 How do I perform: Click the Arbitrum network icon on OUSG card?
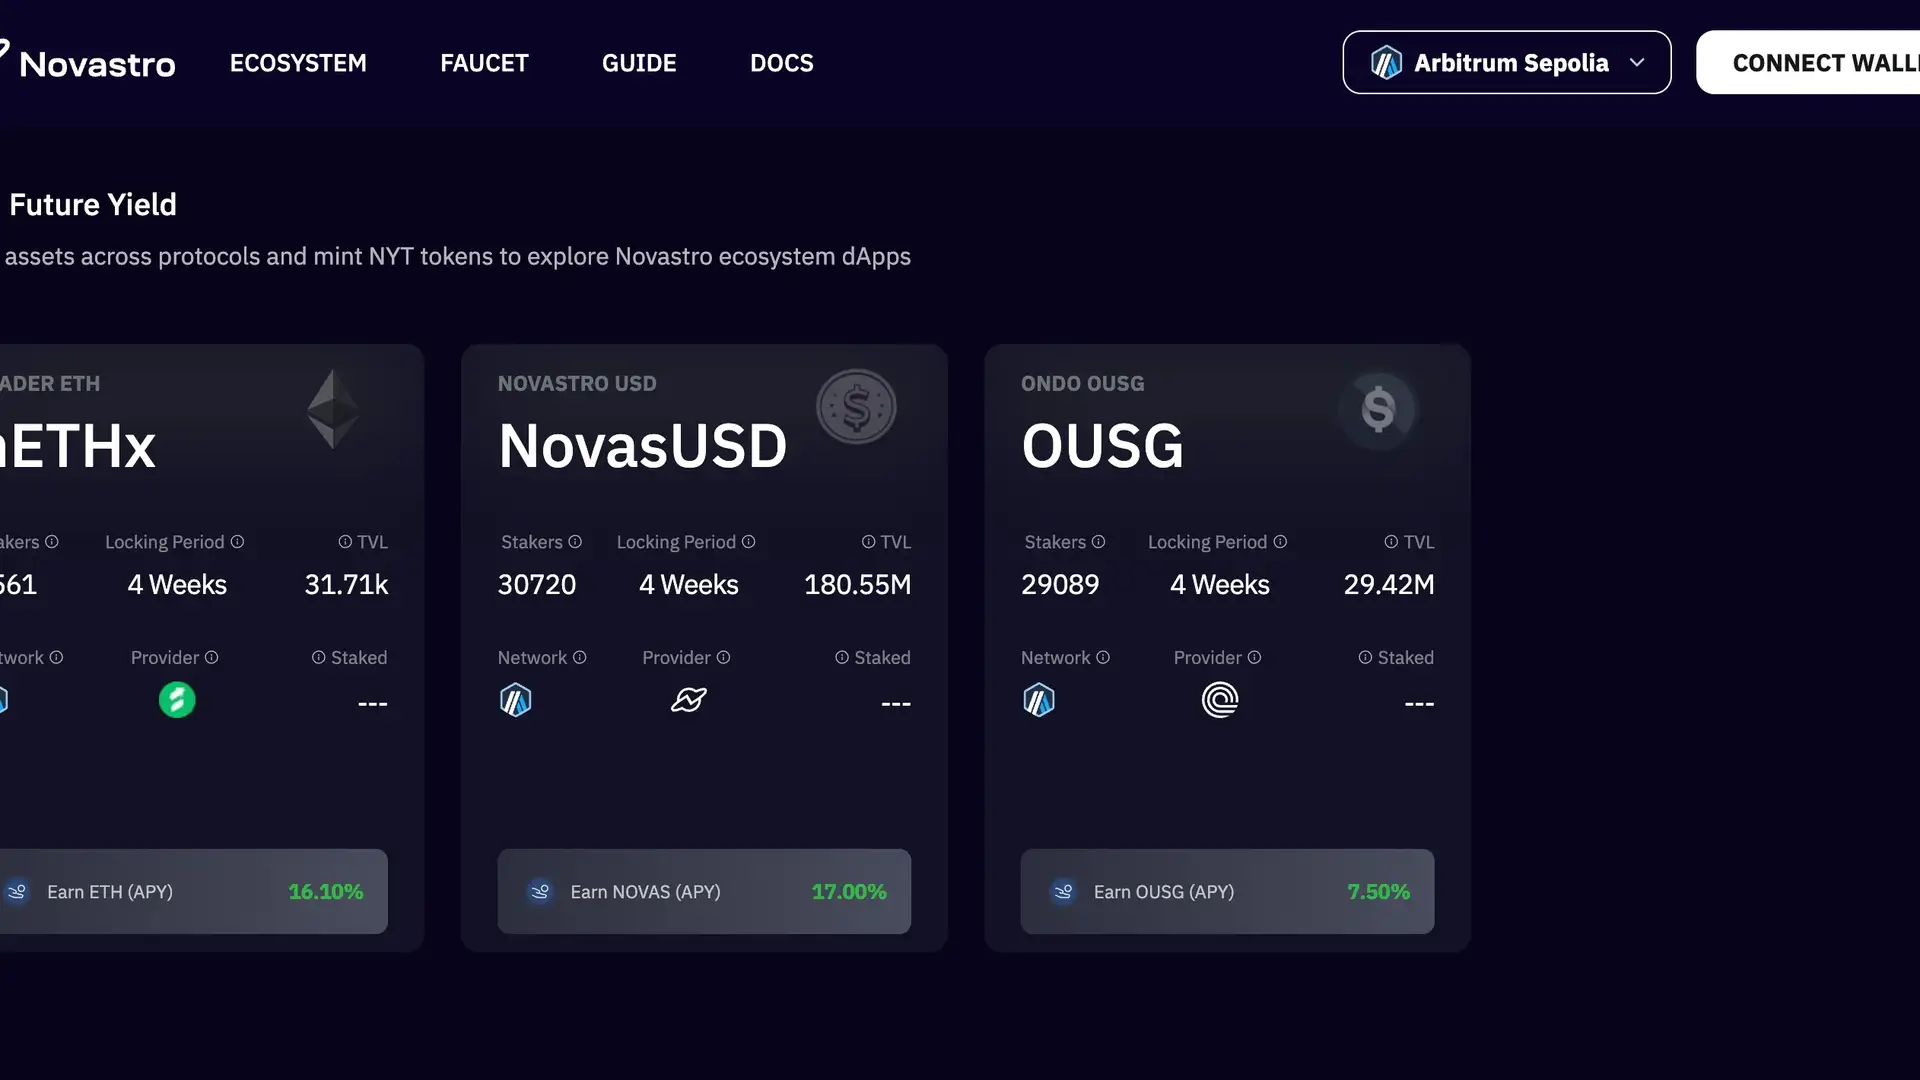coord(1039,700)
